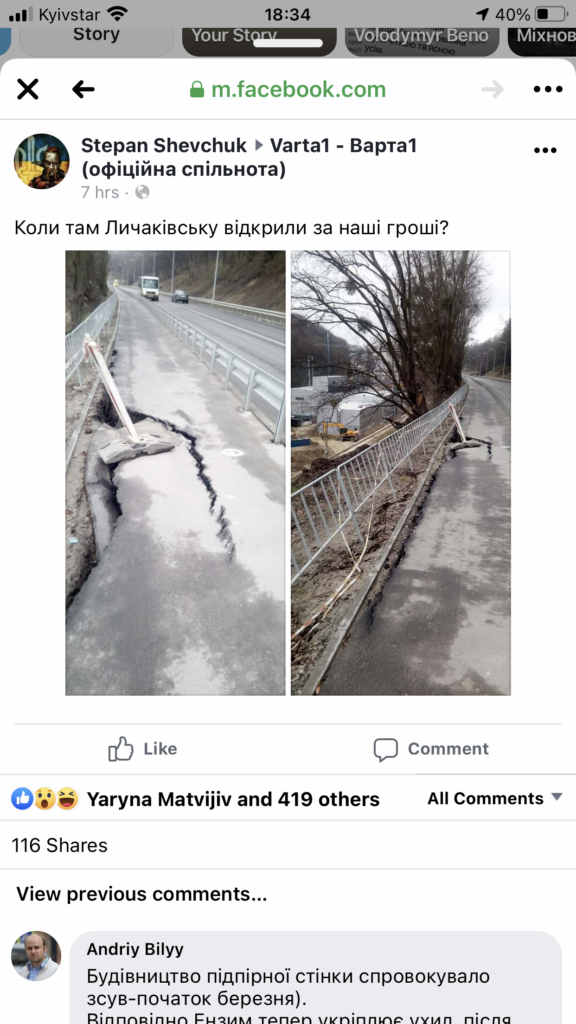Open the left photo of cracked sidewalk
The height and width of the screenshot is (1024, 576).
click(176, 473)
